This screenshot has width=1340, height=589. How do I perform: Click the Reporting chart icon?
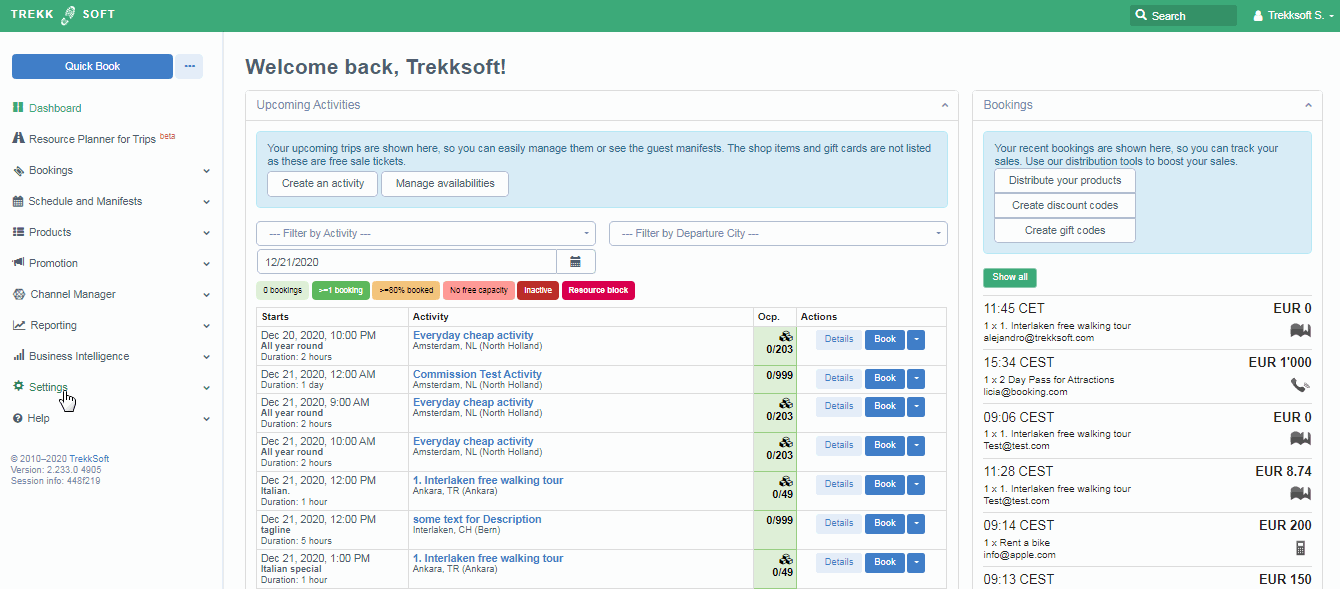tap(19, 325)
